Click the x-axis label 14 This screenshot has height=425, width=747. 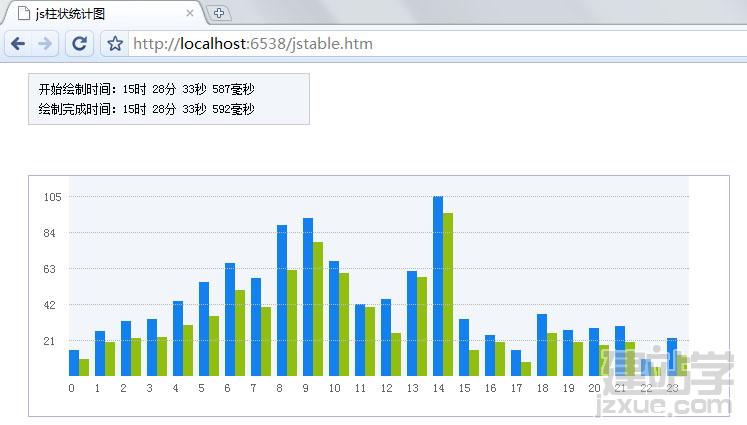click(438, 388)
